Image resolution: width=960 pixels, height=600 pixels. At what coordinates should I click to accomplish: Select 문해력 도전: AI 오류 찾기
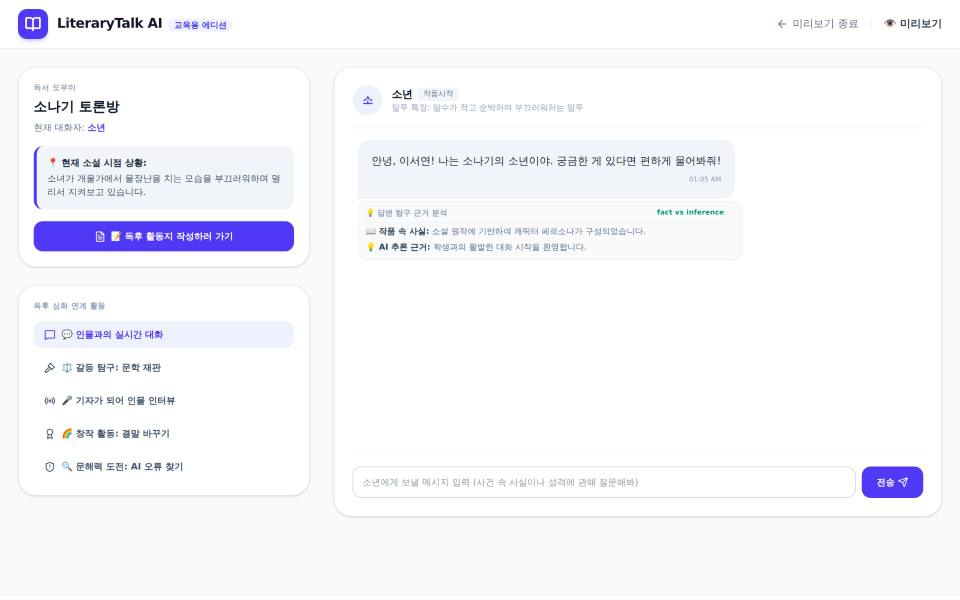(x=163, y=467)
